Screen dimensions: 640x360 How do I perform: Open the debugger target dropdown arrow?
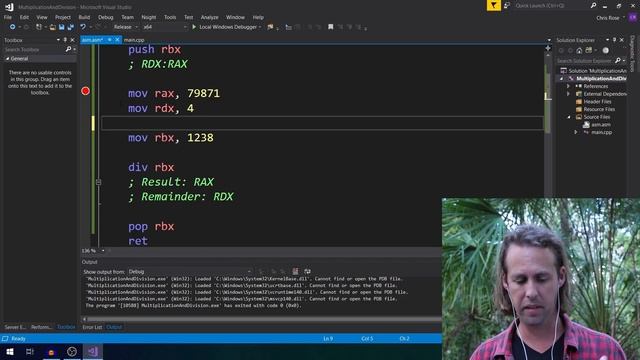pos(260,27)
